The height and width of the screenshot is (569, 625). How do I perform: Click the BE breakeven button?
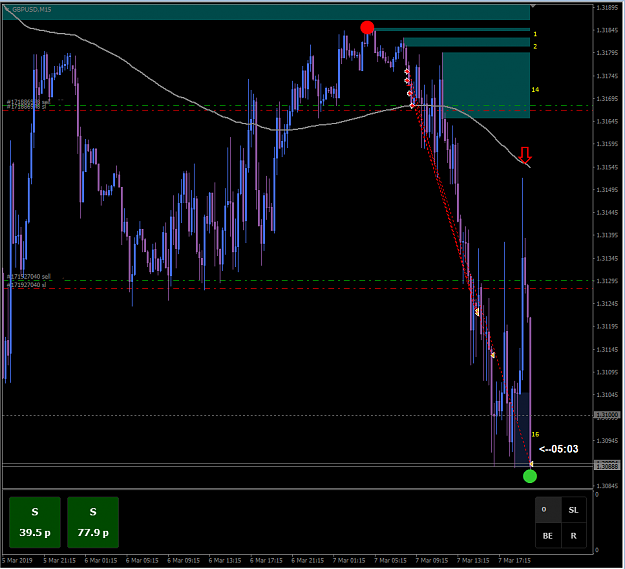pyautogui.click(x=548, y=536)
